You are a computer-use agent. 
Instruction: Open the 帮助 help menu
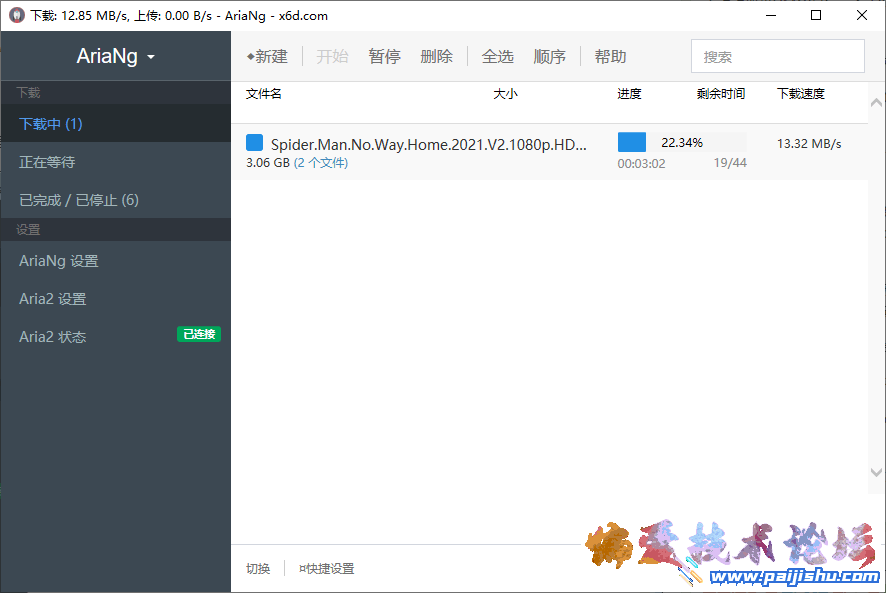610,57
